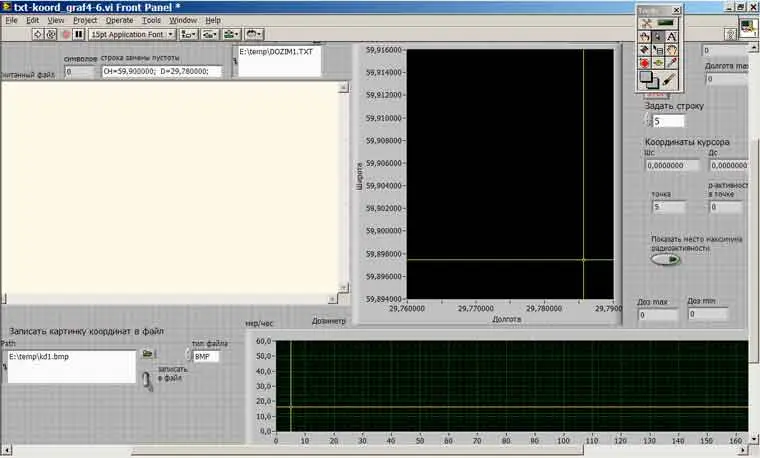This screenshot has width=760, height=458.
Task: Toggle the show maximum radioactivity switch
Action: (x=665, y=260)
